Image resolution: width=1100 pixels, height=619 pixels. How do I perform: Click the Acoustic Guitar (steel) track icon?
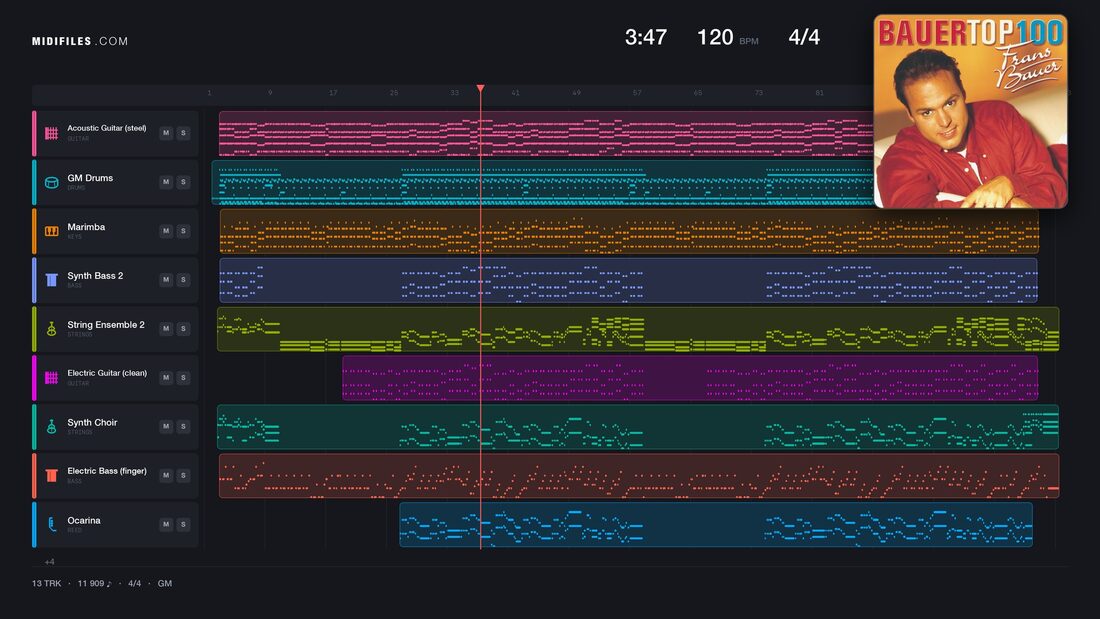coord(51,133)
